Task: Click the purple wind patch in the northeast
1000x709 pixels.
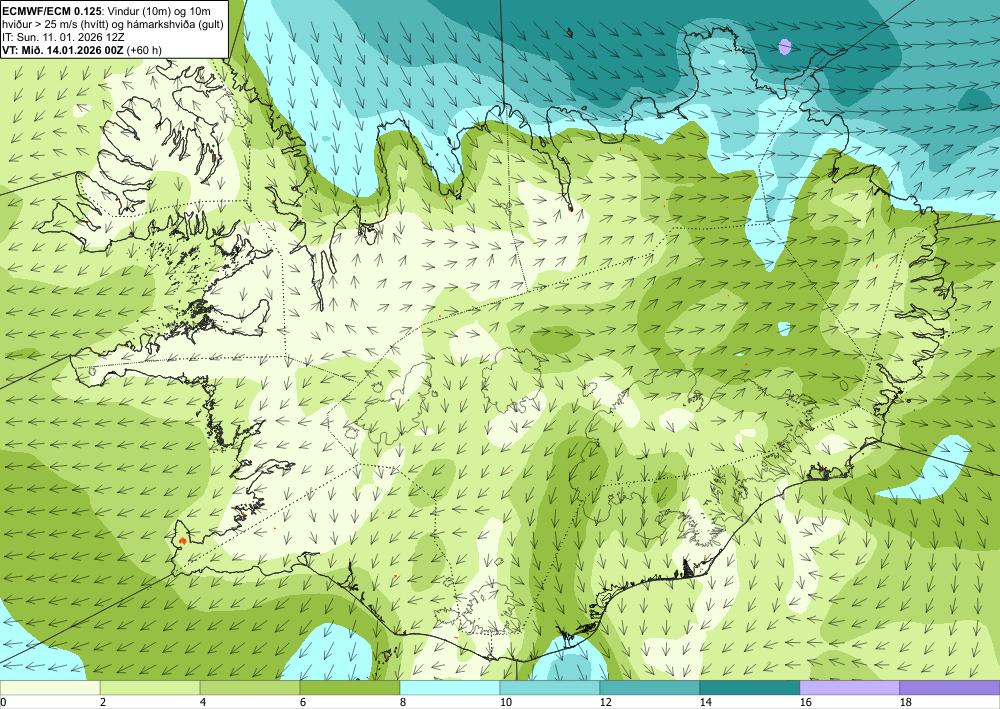Action: coord(785,46)
